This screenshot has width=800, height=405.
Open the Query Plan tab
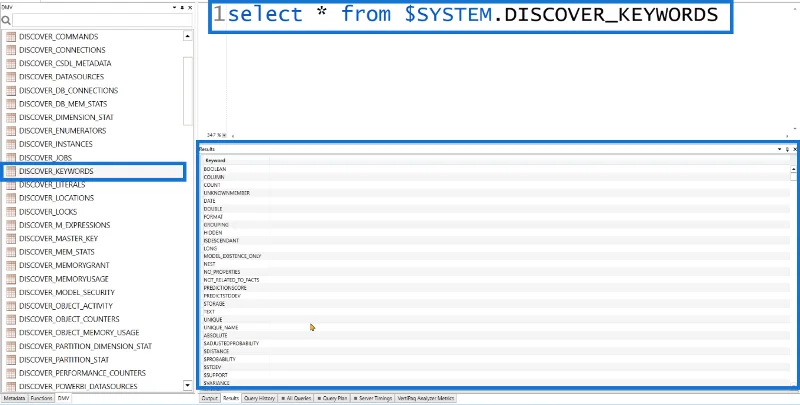click(332, 398)
